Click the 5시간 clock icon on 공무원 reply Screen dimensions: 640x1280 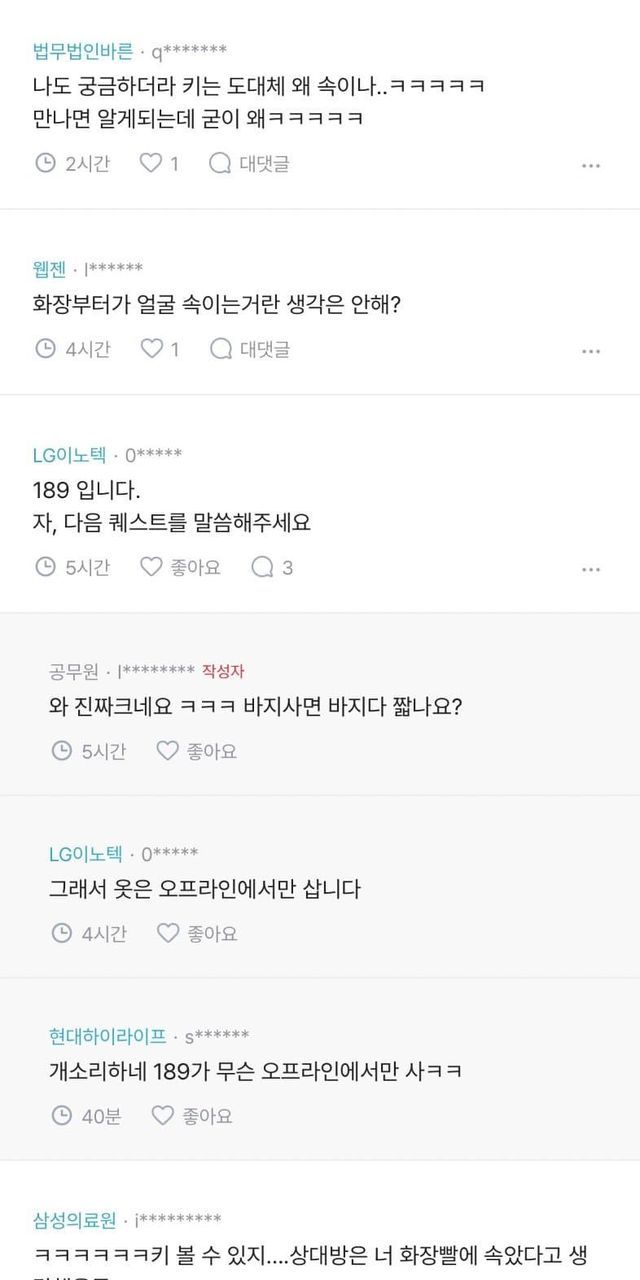click(x=61, y=751)
